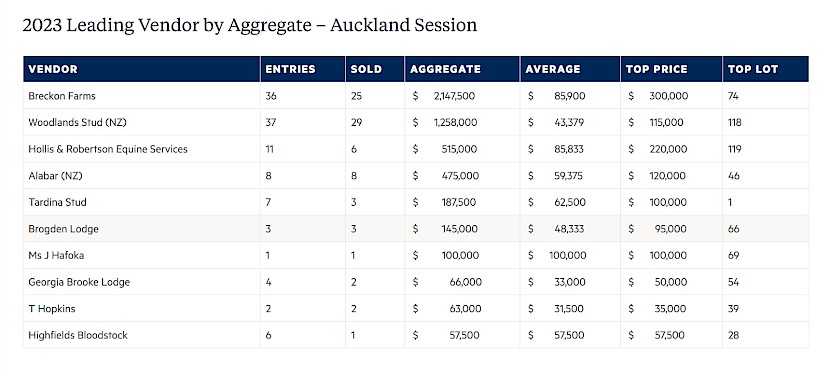The width and height of the screenshot is (830, 375).
Task: Select the Highfields Bloodstock row
Action: pyautogui.click(x=416, y=335)
